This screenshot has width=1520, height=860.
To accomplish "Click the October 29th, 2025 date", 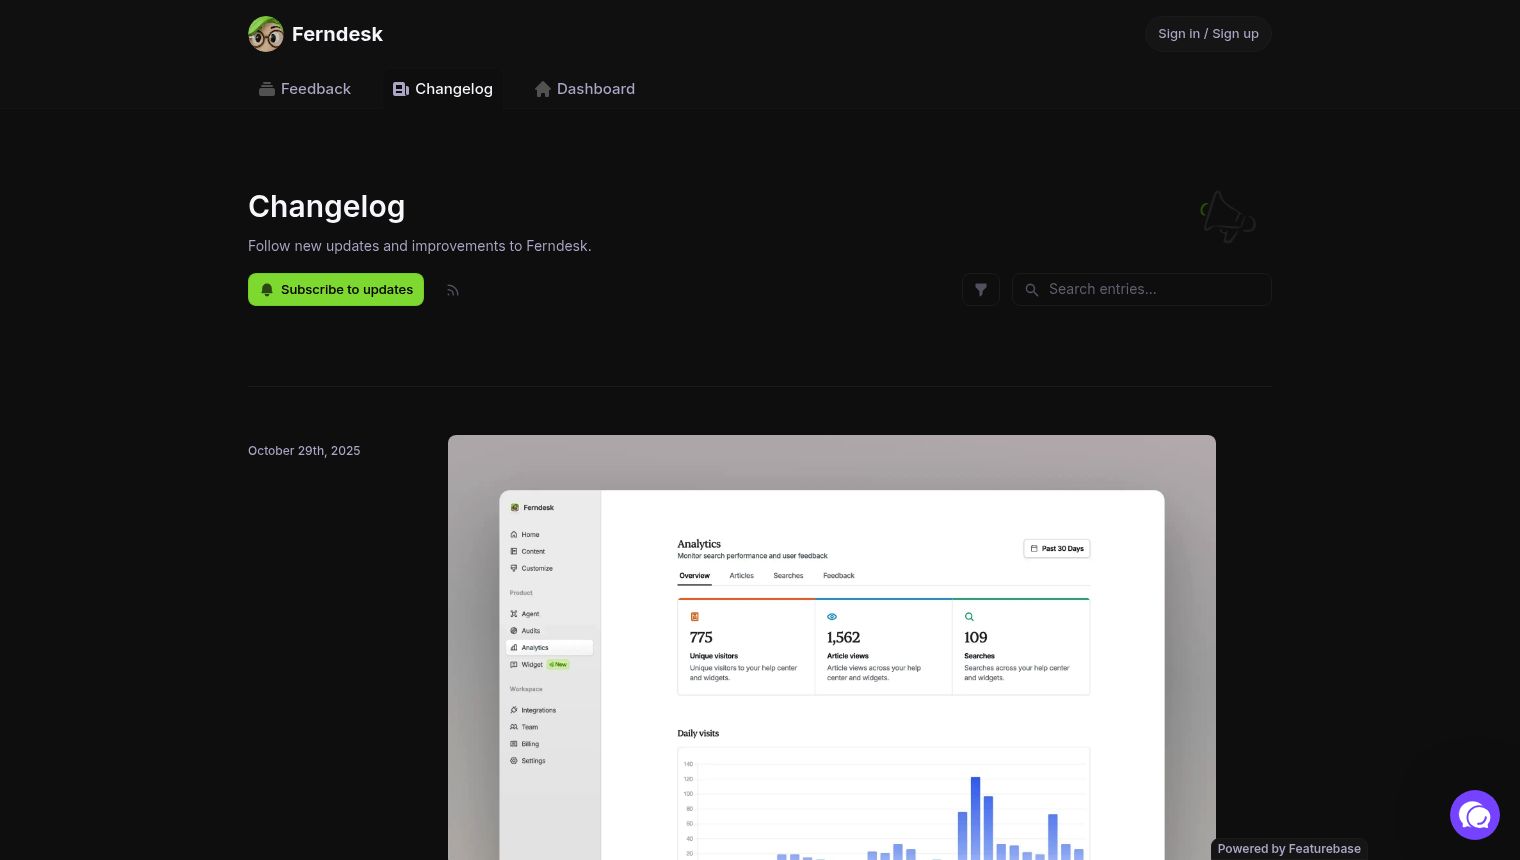I will (304, 450).
